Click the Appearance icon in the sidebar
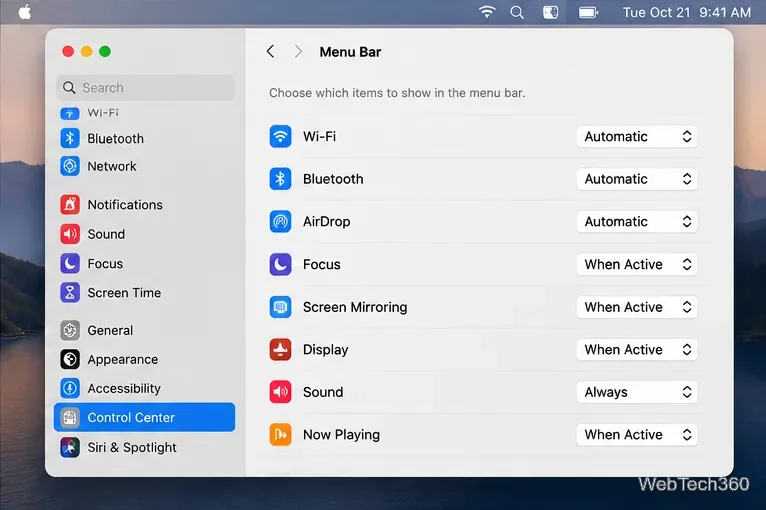This screenshot has height=510, width=766. click(x=70, y=360)
